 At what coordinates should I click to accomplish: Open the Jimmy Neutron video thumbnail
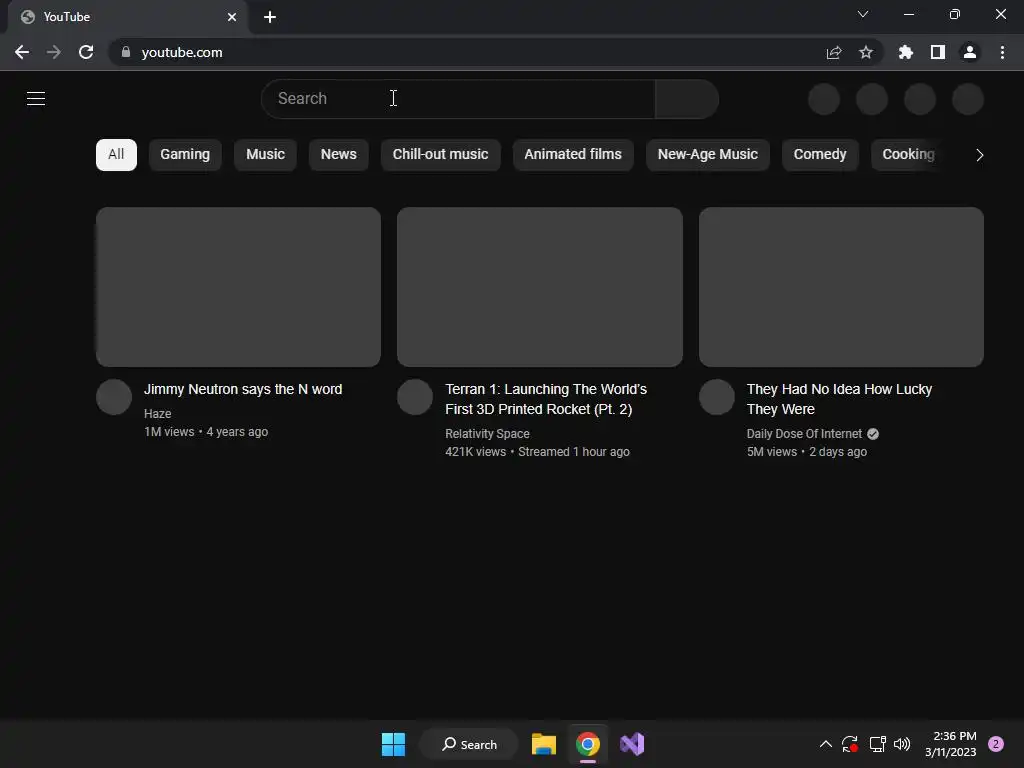tap(238, 287)
